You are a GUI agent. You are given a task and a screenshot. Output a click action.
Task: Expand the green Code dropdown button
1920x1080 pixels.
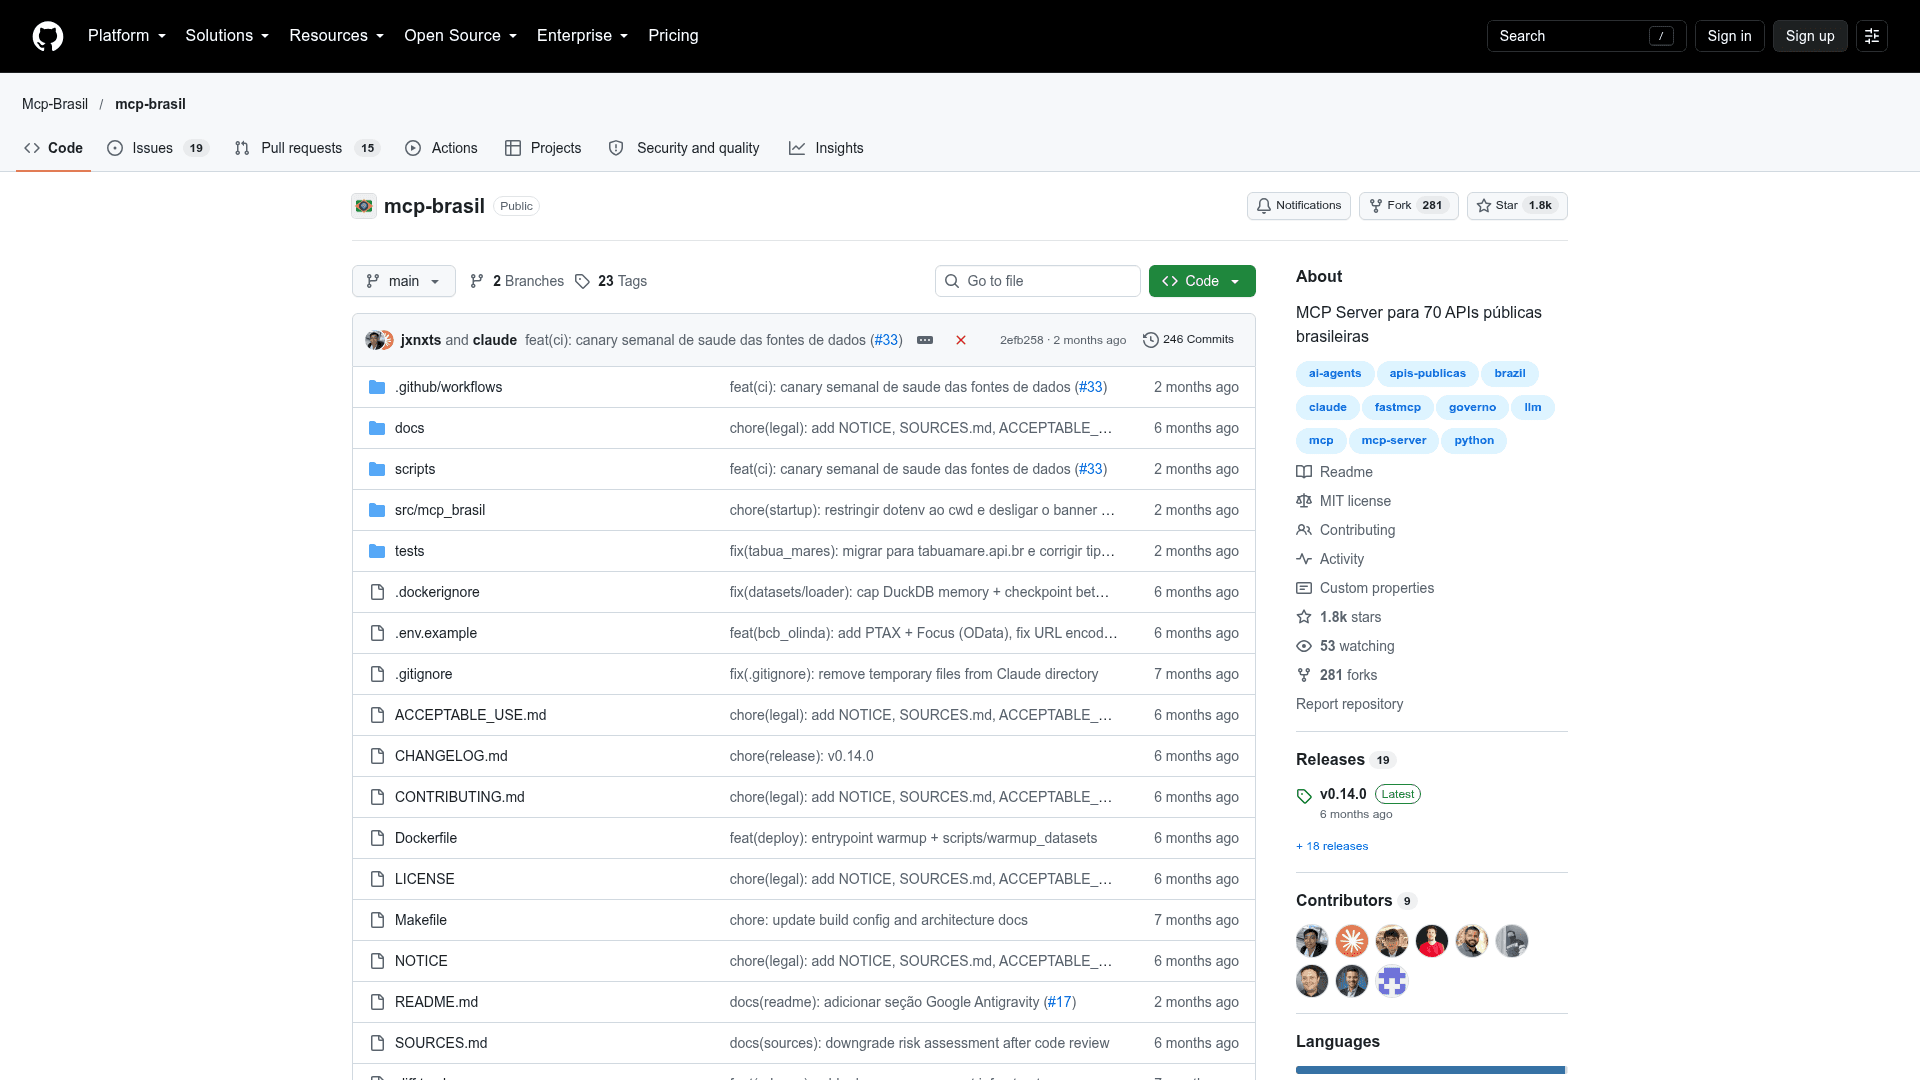point(1202,281)
